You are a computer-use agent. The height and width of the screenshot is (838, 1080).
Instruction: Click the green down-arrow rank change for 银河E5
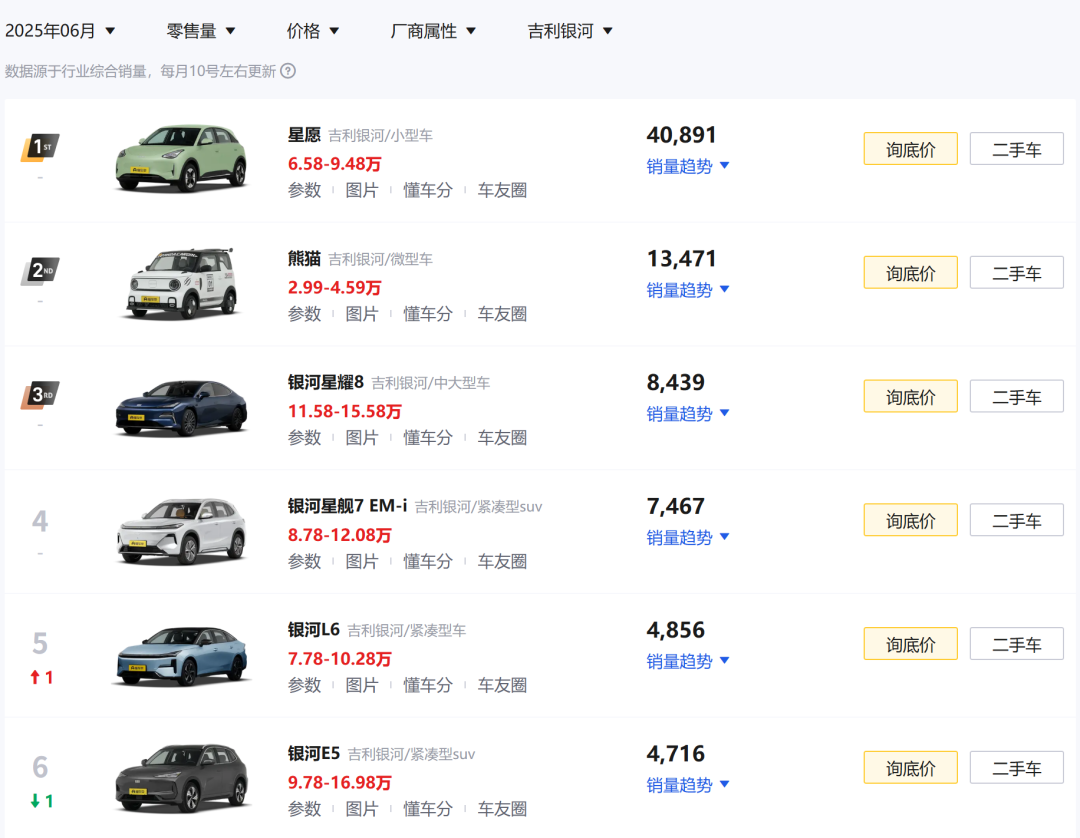coord(41,801)
